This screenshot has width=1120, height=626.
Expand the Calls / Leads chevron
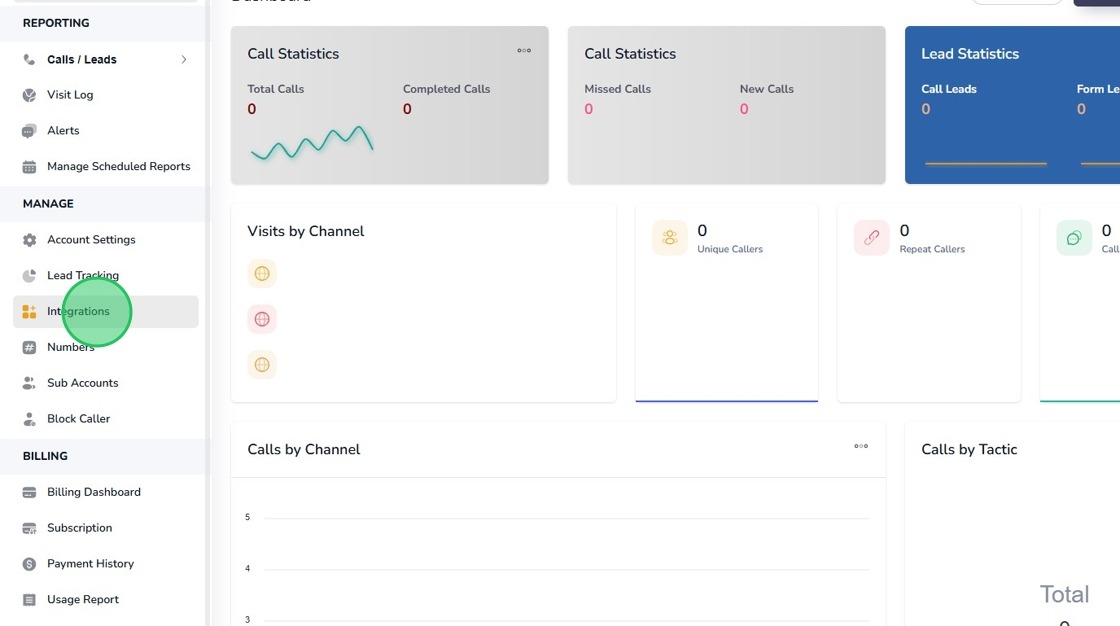[x=184, y=59]
